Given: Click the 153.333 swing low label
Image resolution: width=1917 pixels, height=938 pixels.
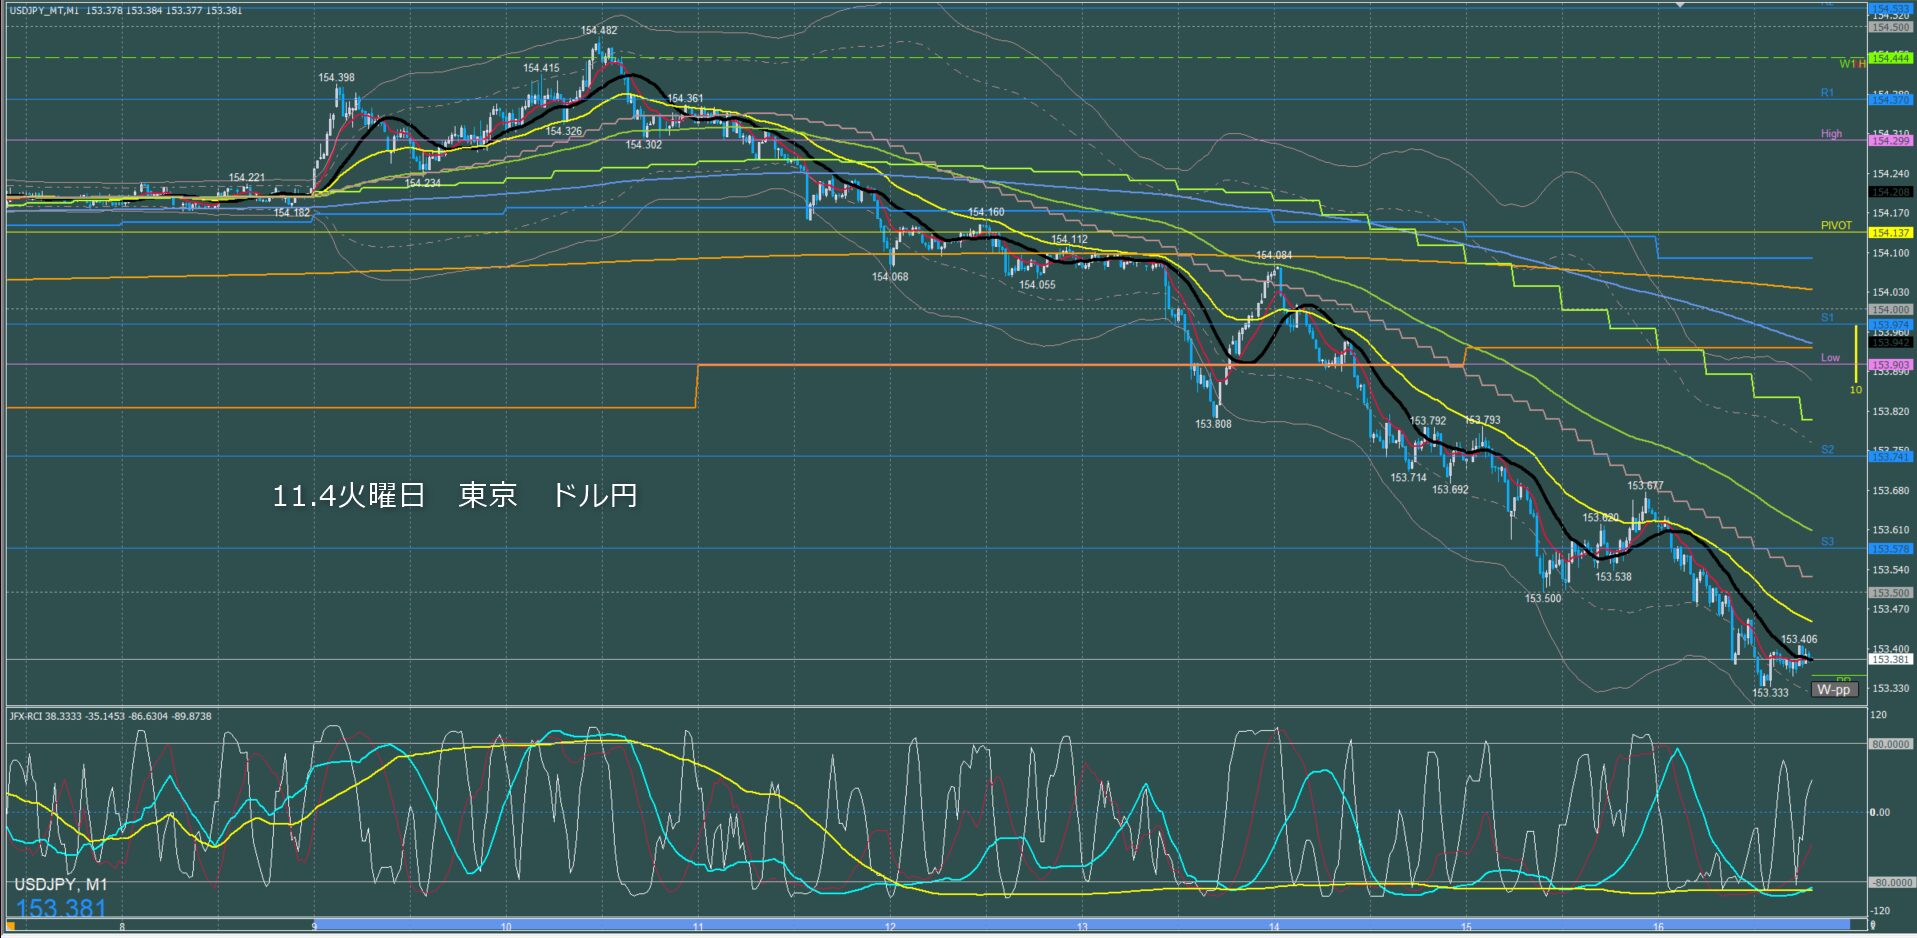Looking at the screenshot, I should click(1769, 693).
